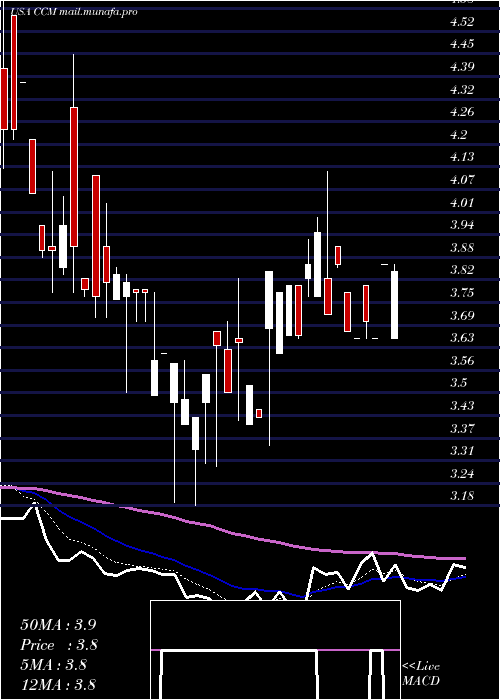Click the 3.31 price axis label
Viewport: 500px width, 700px height.
(x=462, y=451)
